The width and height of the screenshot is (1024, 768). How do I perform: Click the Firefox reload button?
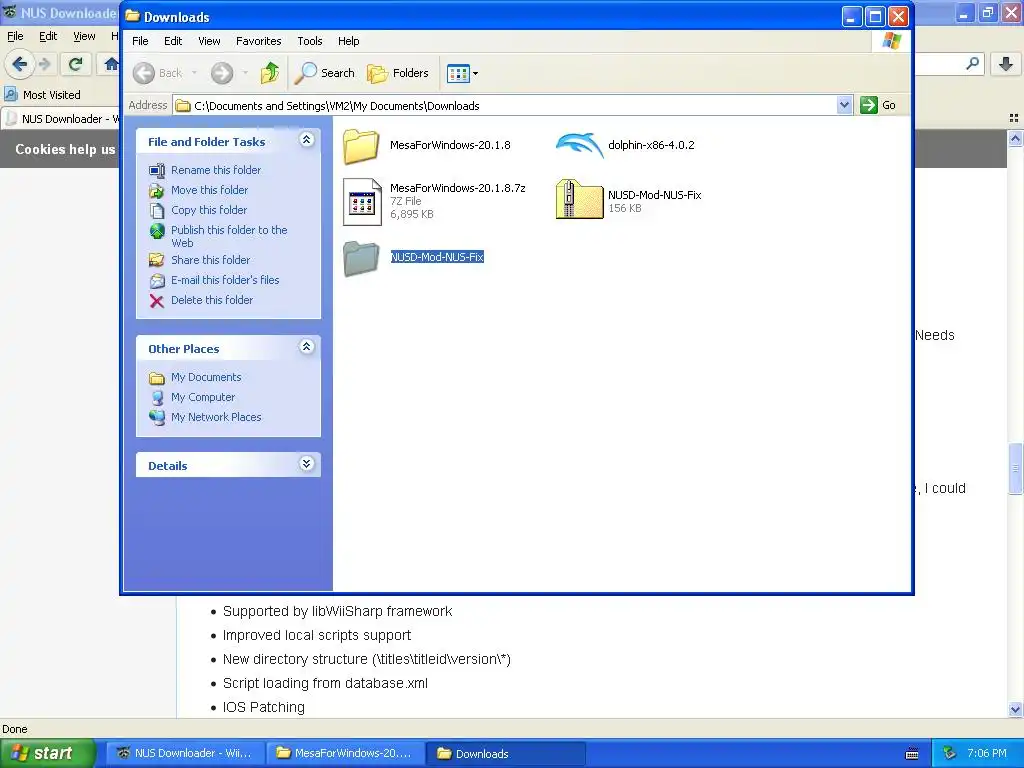(76, 64)
